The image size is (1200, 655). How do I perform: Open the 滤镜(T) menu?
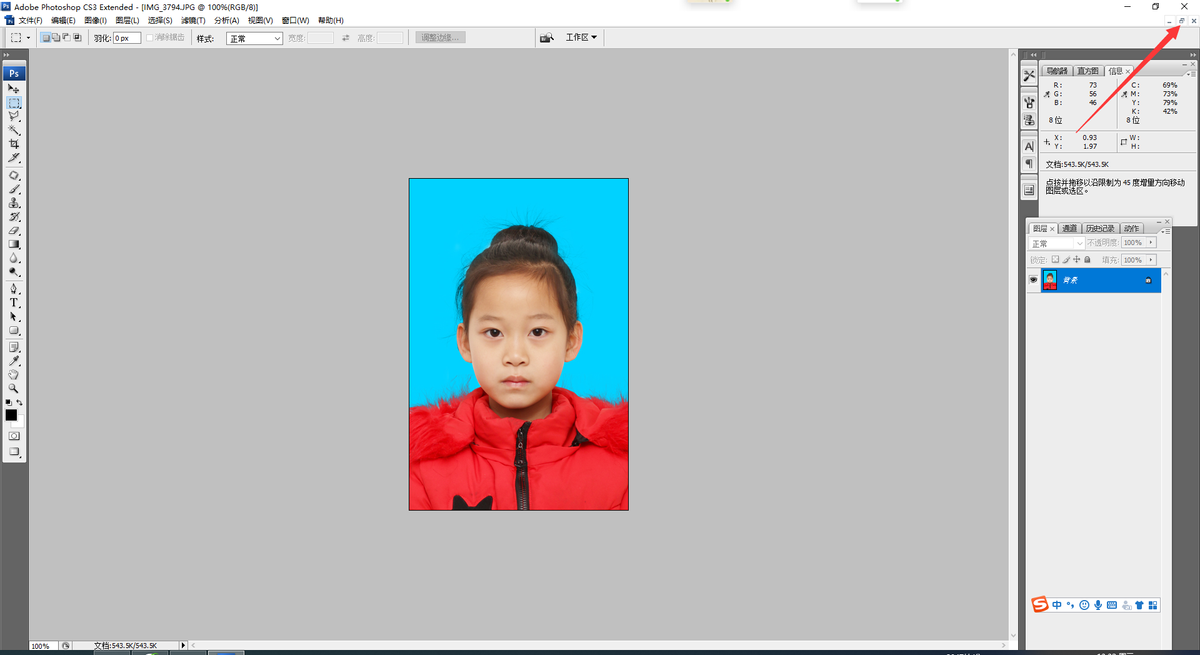[193, 20]
